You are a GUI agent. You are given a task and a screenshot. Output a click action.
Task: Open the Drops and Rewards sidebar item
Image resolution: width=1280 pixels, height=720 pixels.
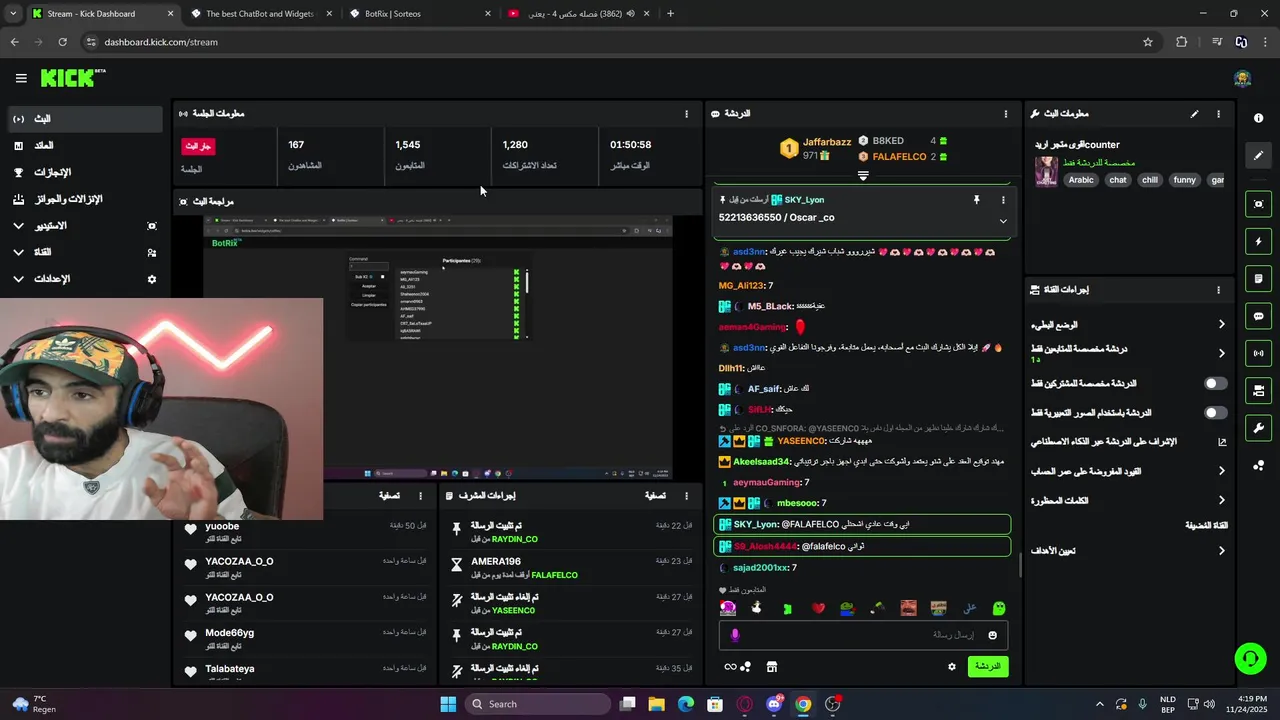84,199
